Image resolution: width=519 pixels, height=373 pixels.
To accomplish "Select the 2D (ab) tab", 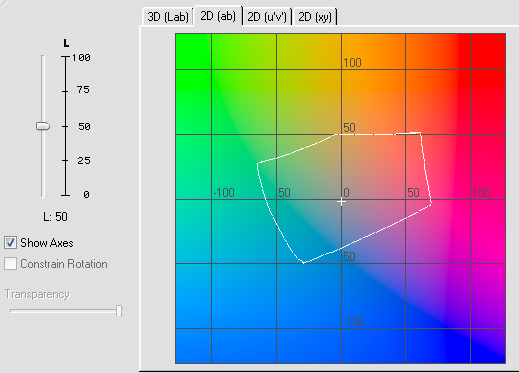I will (x=218, y=16).
